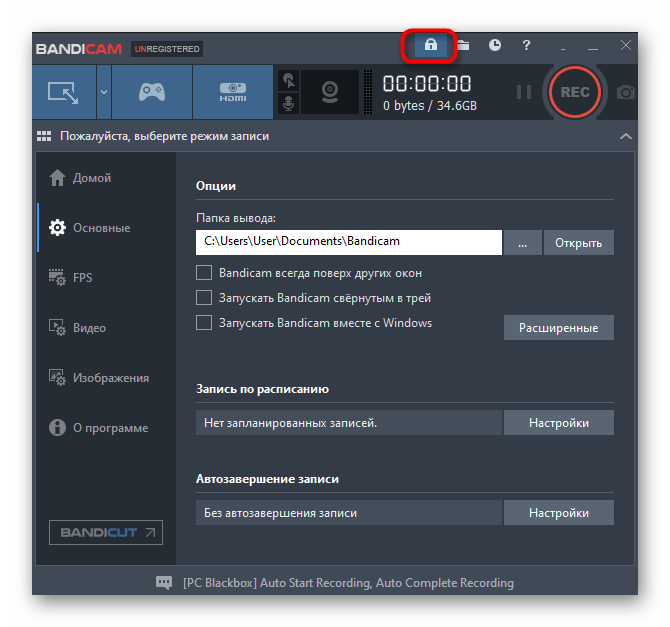
Task: Click the О программе info icon
Action: pyautogui.click(x=57, y=428)
